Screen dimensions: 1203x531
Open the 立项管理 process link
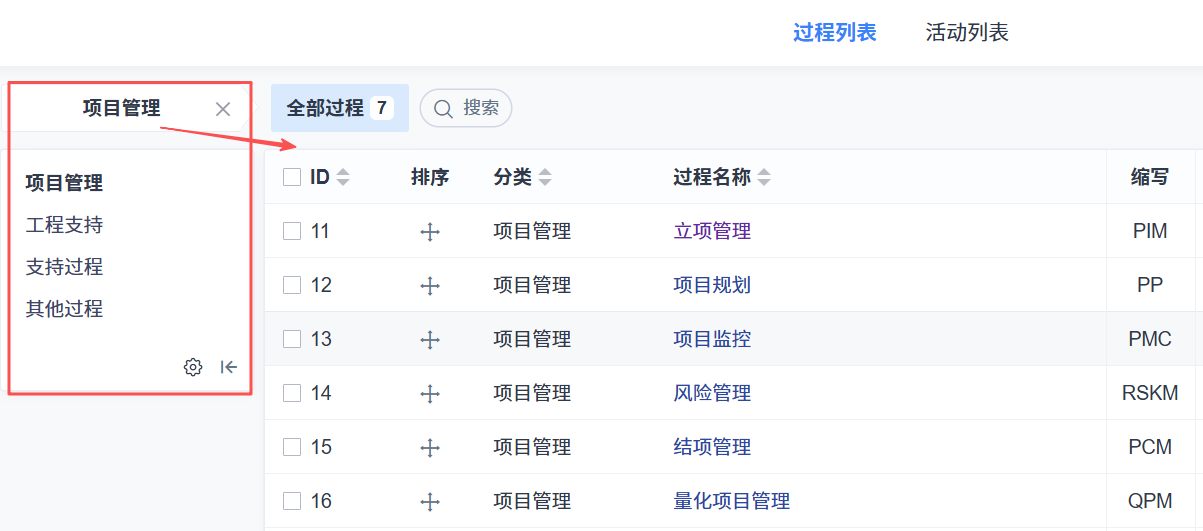[712, 232]
